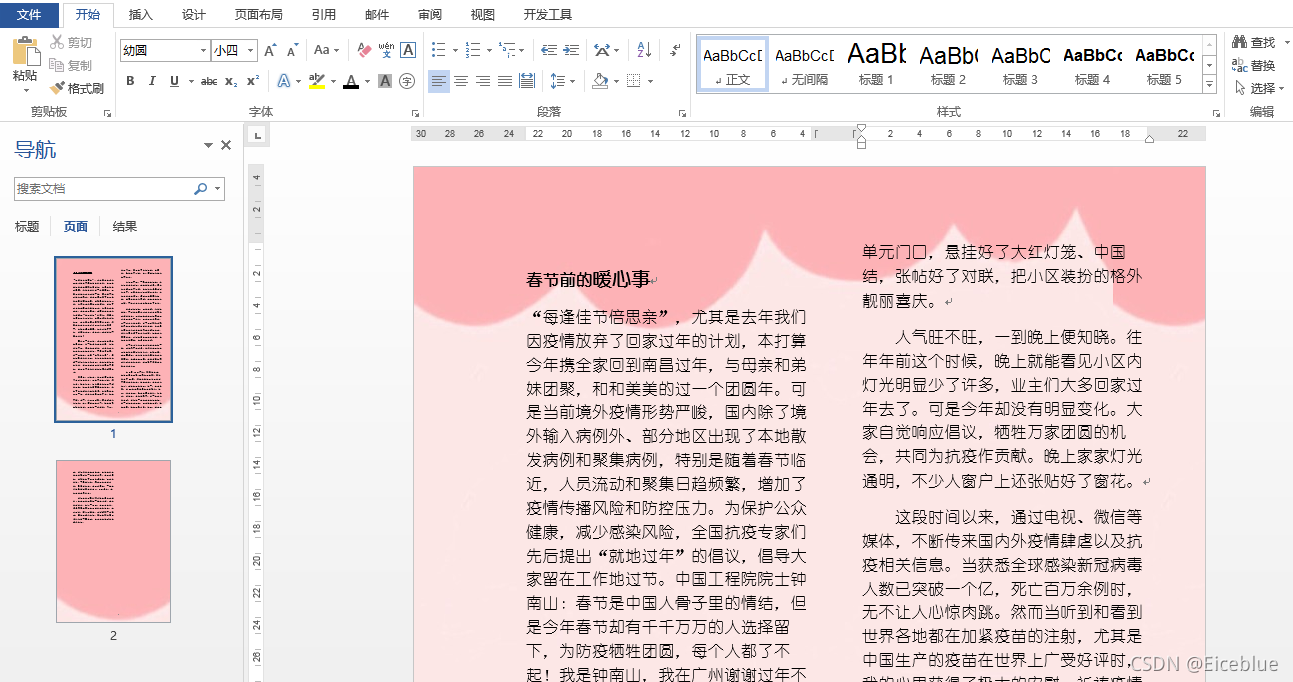Viewport: 1293px width, 682px height.
Task: Increase paragraph indent
Action: coord(571,50)
